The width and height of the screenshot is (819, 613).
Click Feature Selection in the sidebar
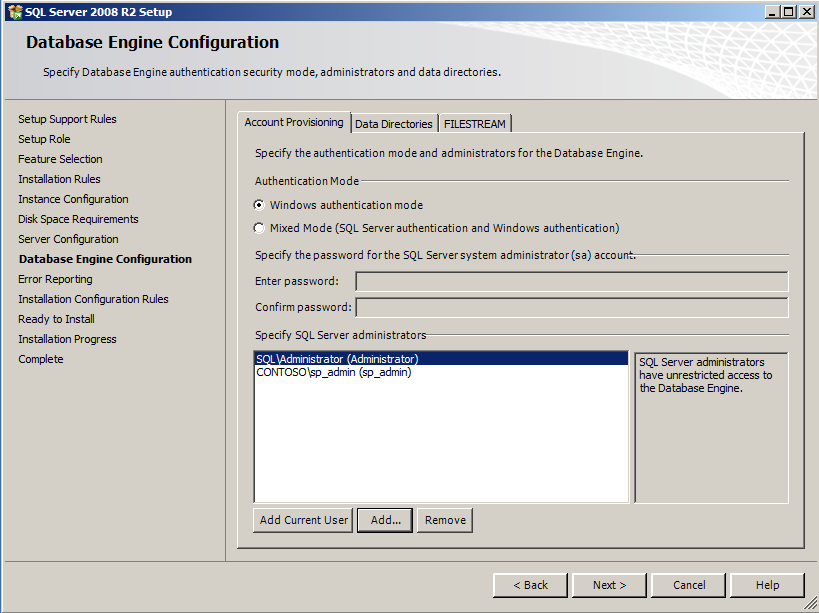(60, 159)
